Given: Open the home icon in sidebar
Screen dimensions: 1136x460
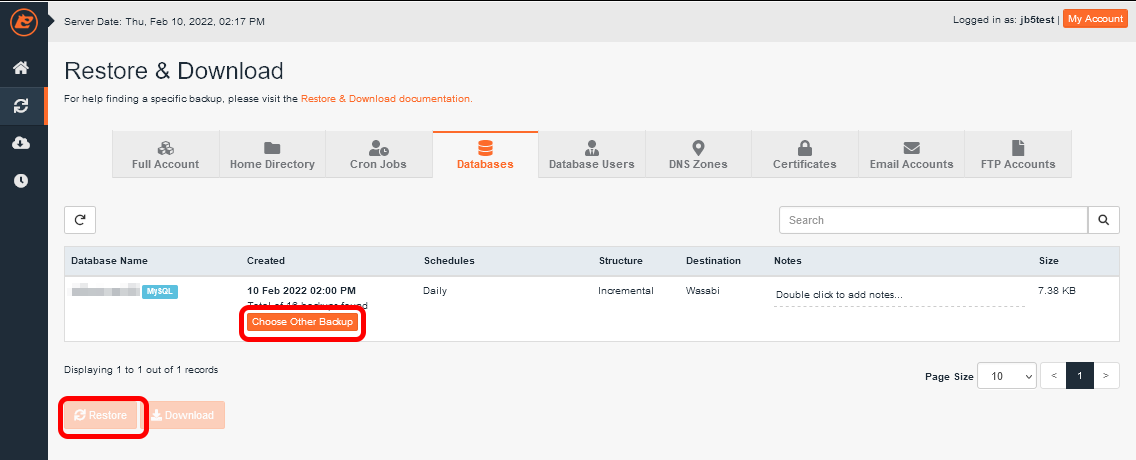Looking at the screenshot, I should tap(21, 68).
